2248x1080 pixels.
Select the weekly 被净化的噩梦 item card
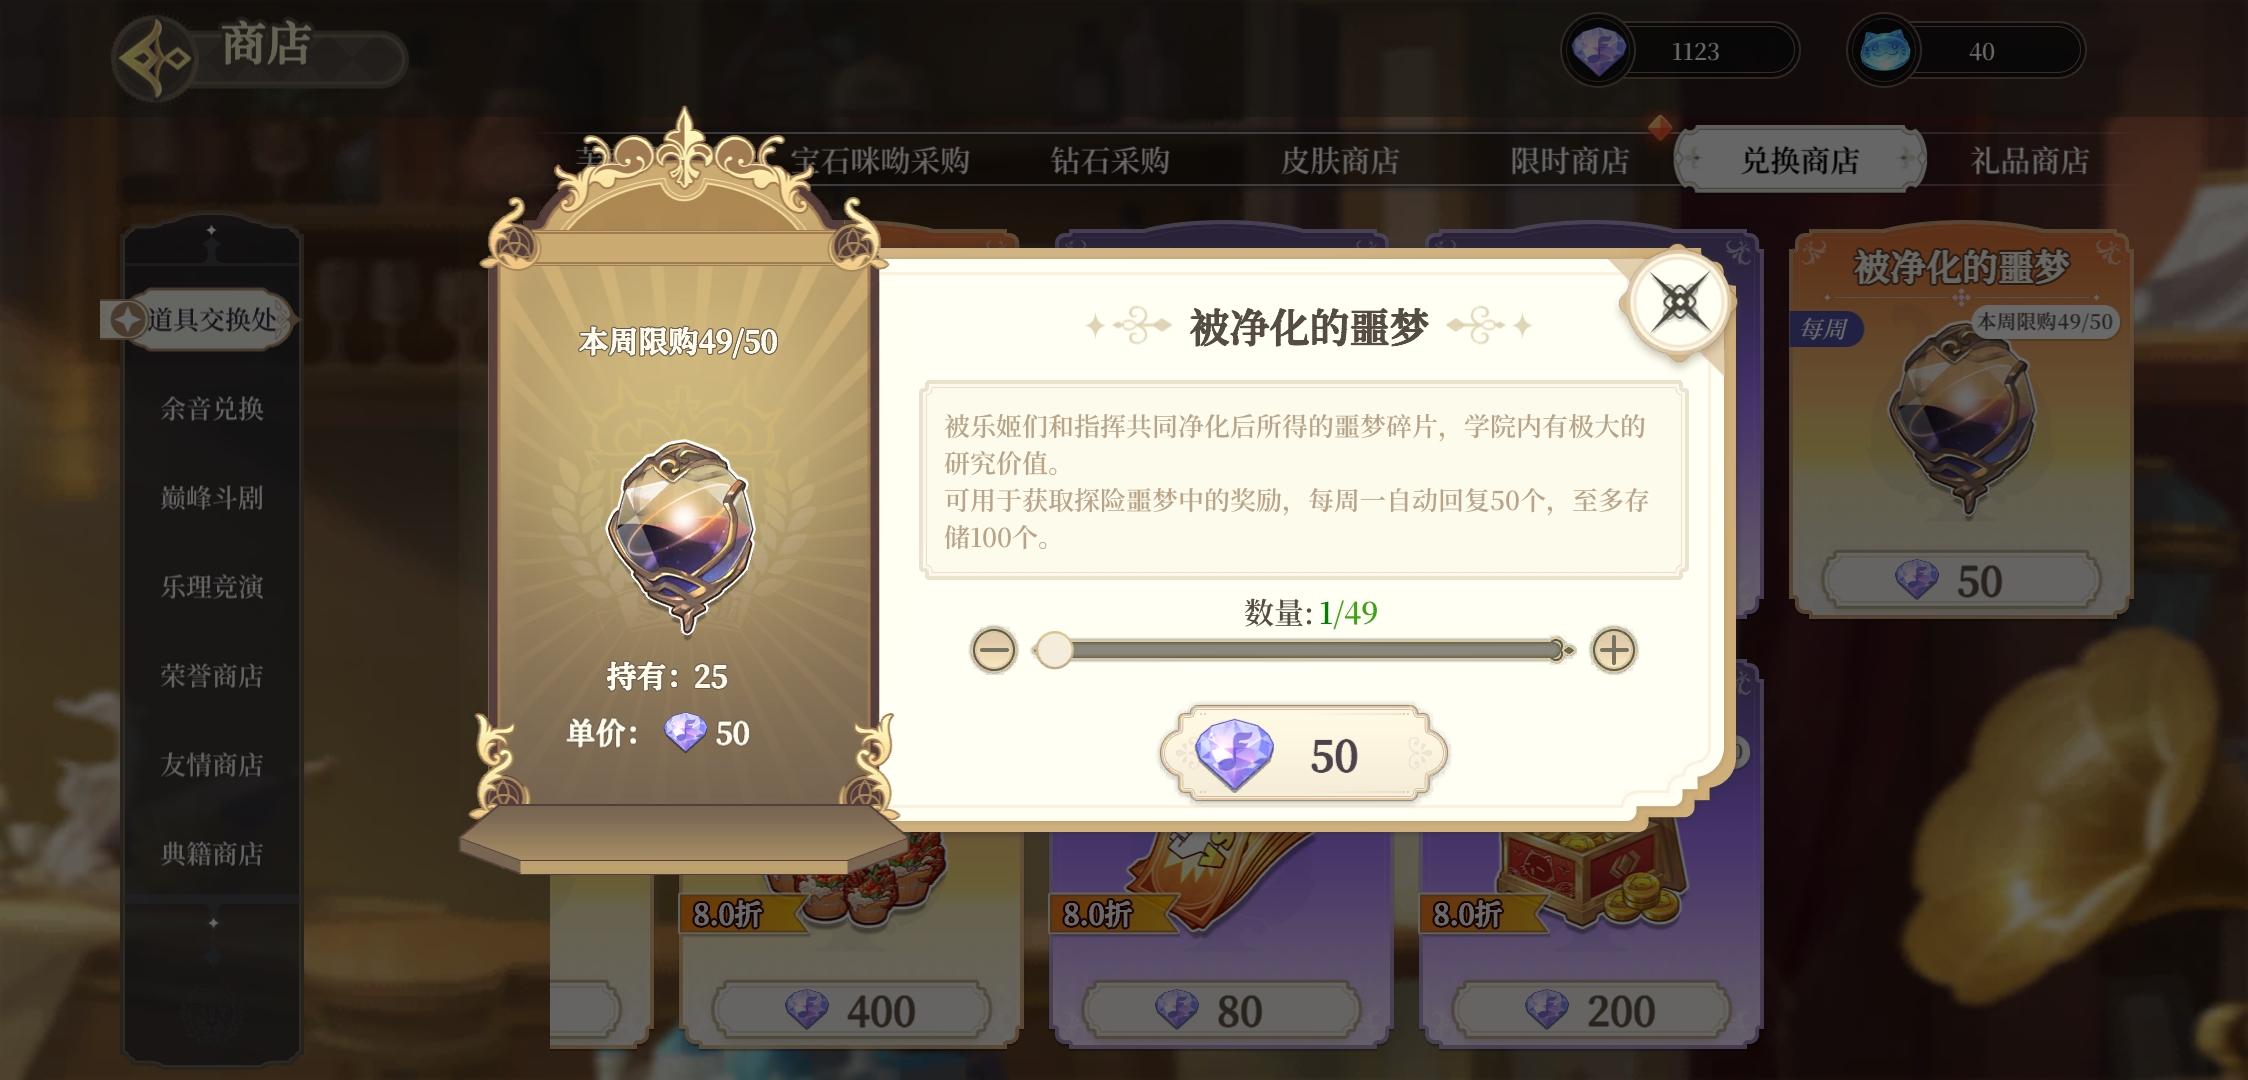tap(1960, 420)
